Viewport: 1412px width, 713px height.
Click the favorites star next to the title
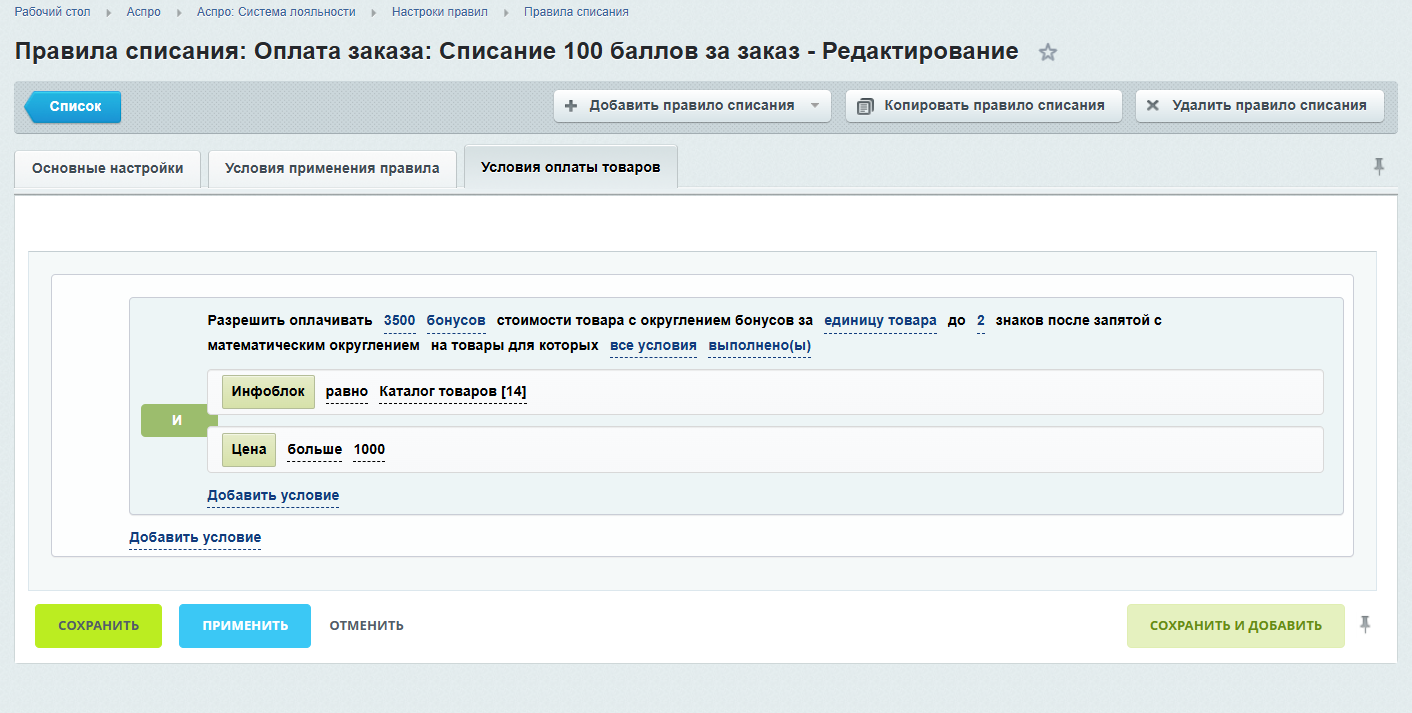click(x=1047, y=53)
